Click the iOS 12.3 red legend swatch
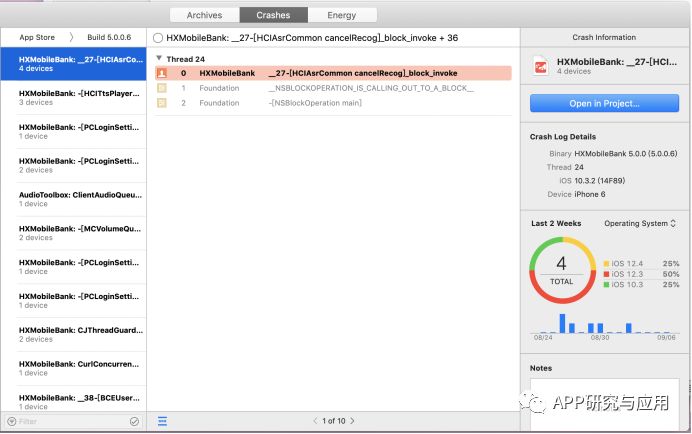The image size is (692, 434). tap(606, 274)
